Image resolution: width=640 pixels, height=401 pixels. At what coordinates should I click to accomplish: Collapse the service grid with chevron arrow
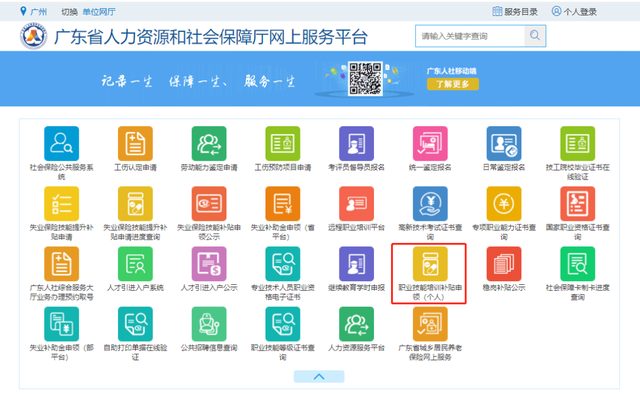[319, 376]
